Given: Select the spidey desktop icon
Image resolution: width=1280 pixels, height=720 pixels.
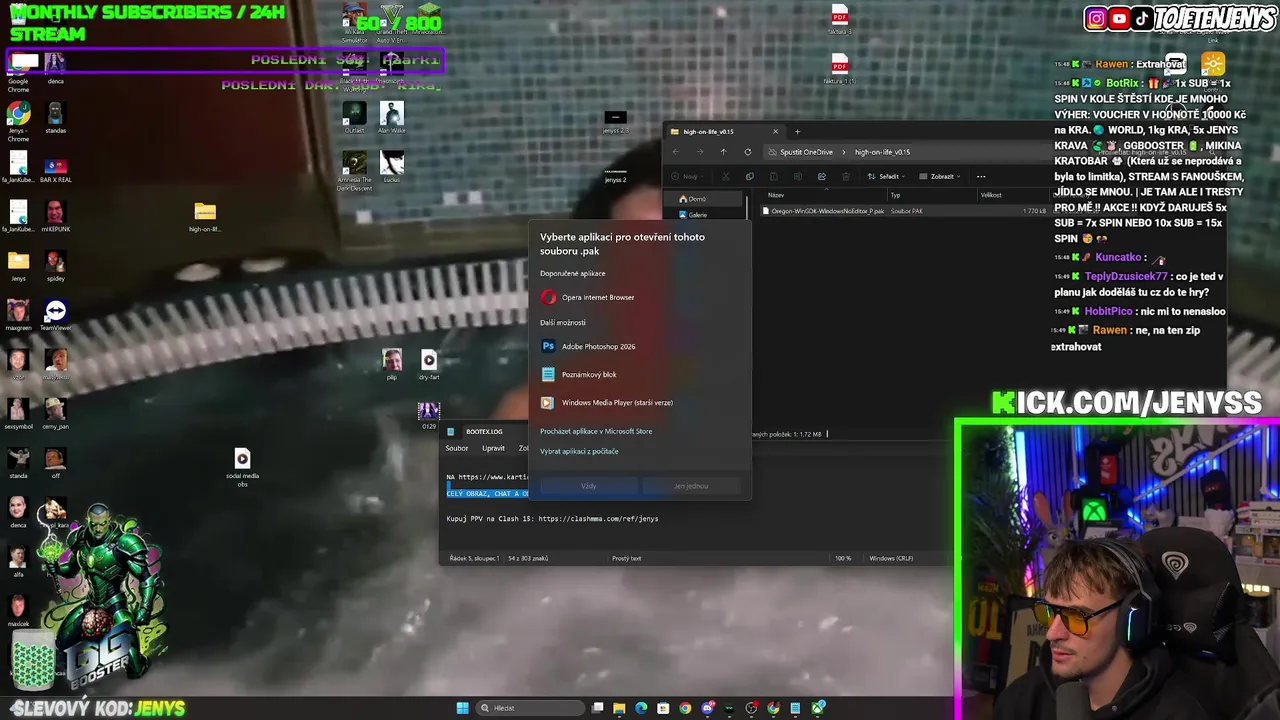Looking at the screenshot, I should pos(56,266).
